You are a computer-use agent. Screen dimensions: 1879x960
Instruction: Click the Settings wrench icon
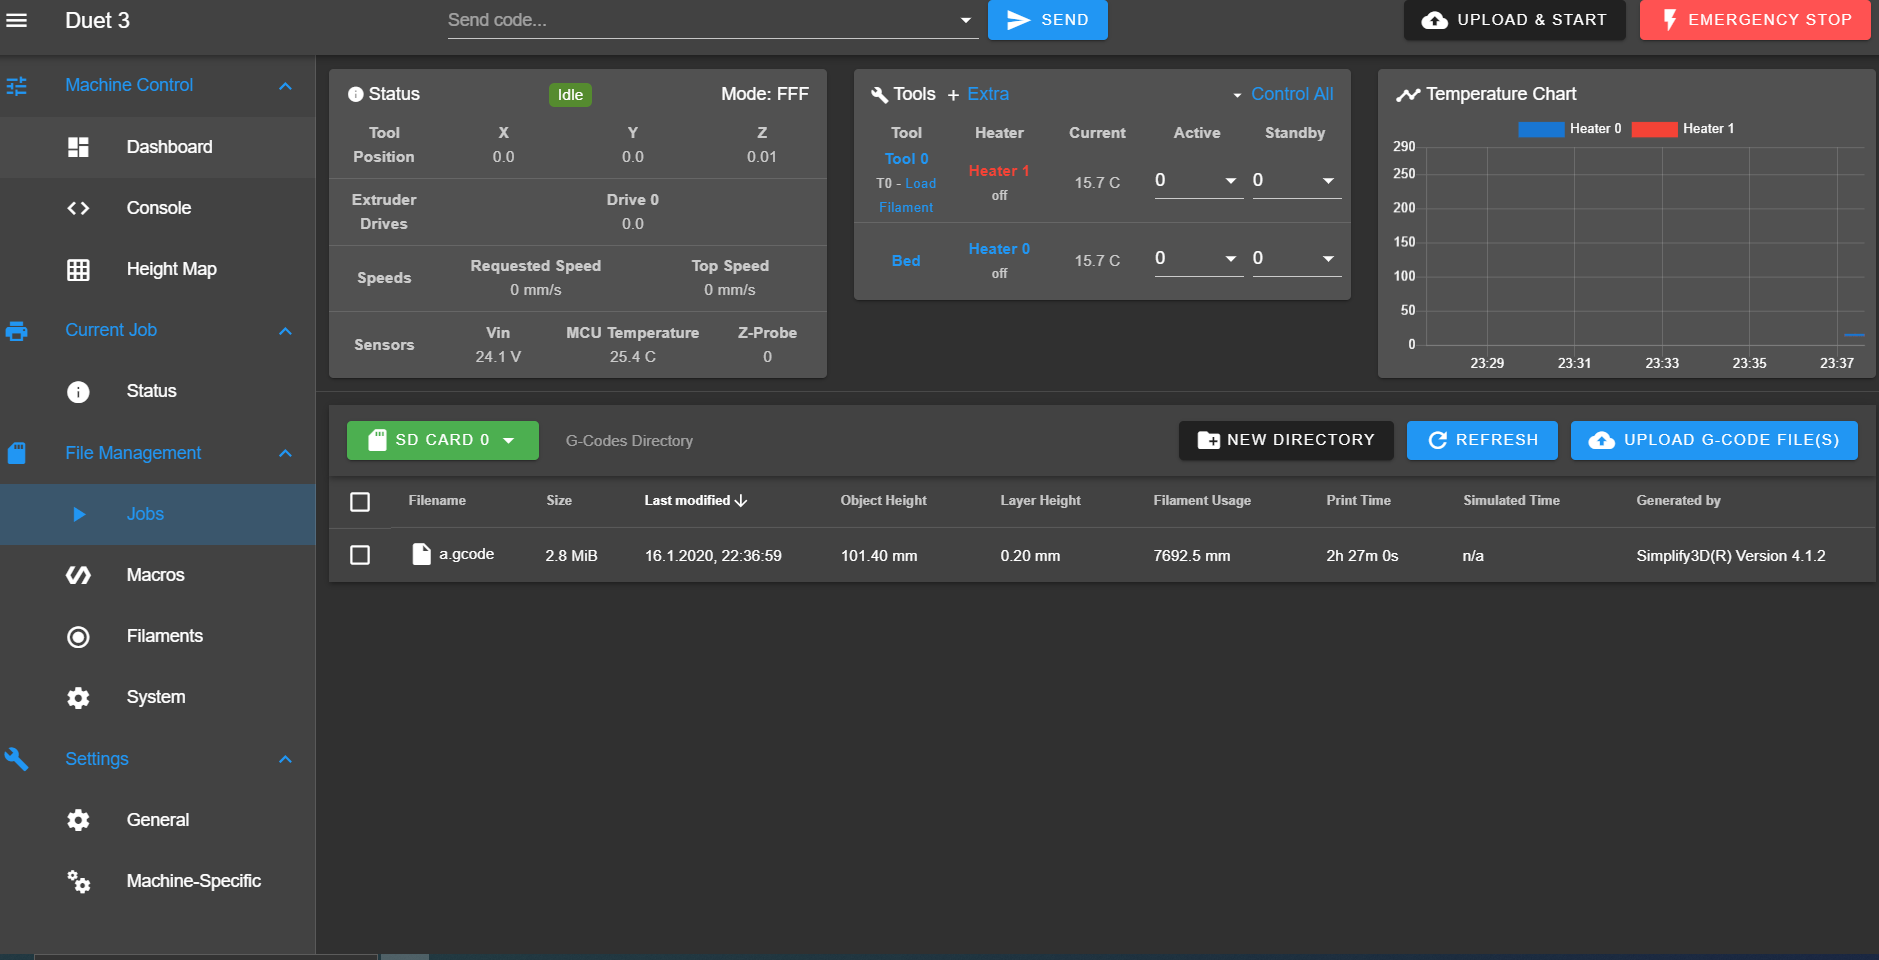click(x=16, y=759)
